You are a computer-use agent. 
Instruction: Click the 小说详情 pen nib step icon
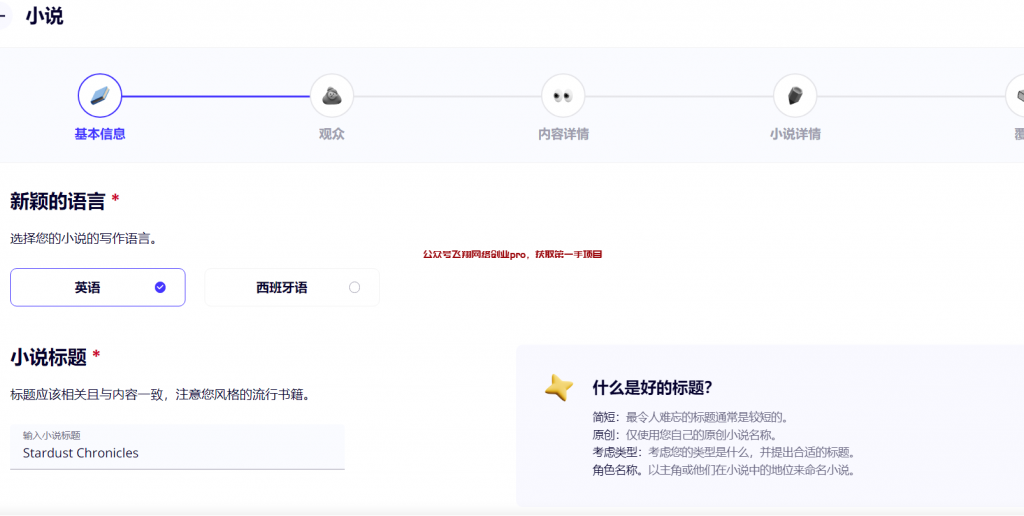tap(795, 96)
